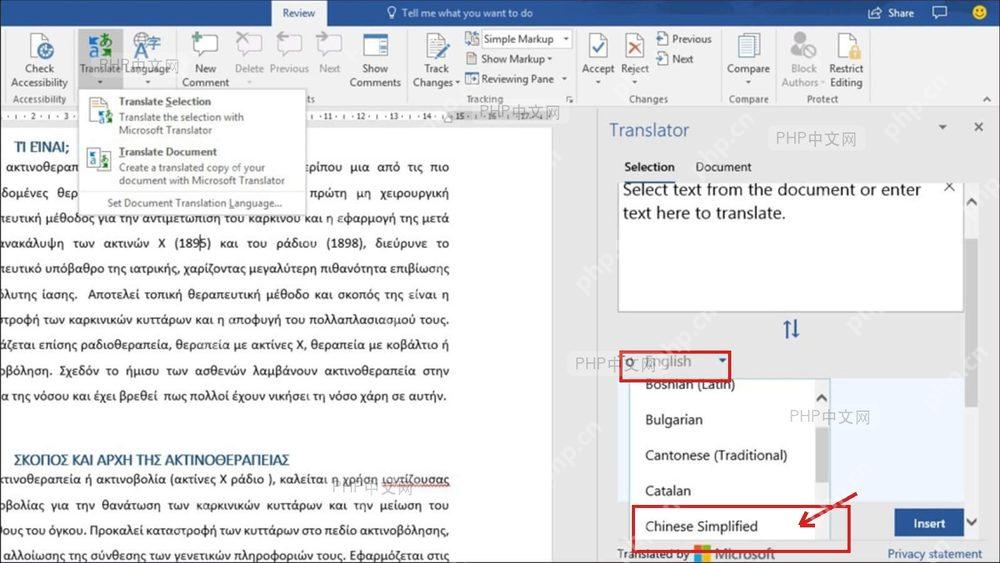This screenshot has width=1000, height=563.
Task: Open the Language ribbon button
Action: pos(147,59)
